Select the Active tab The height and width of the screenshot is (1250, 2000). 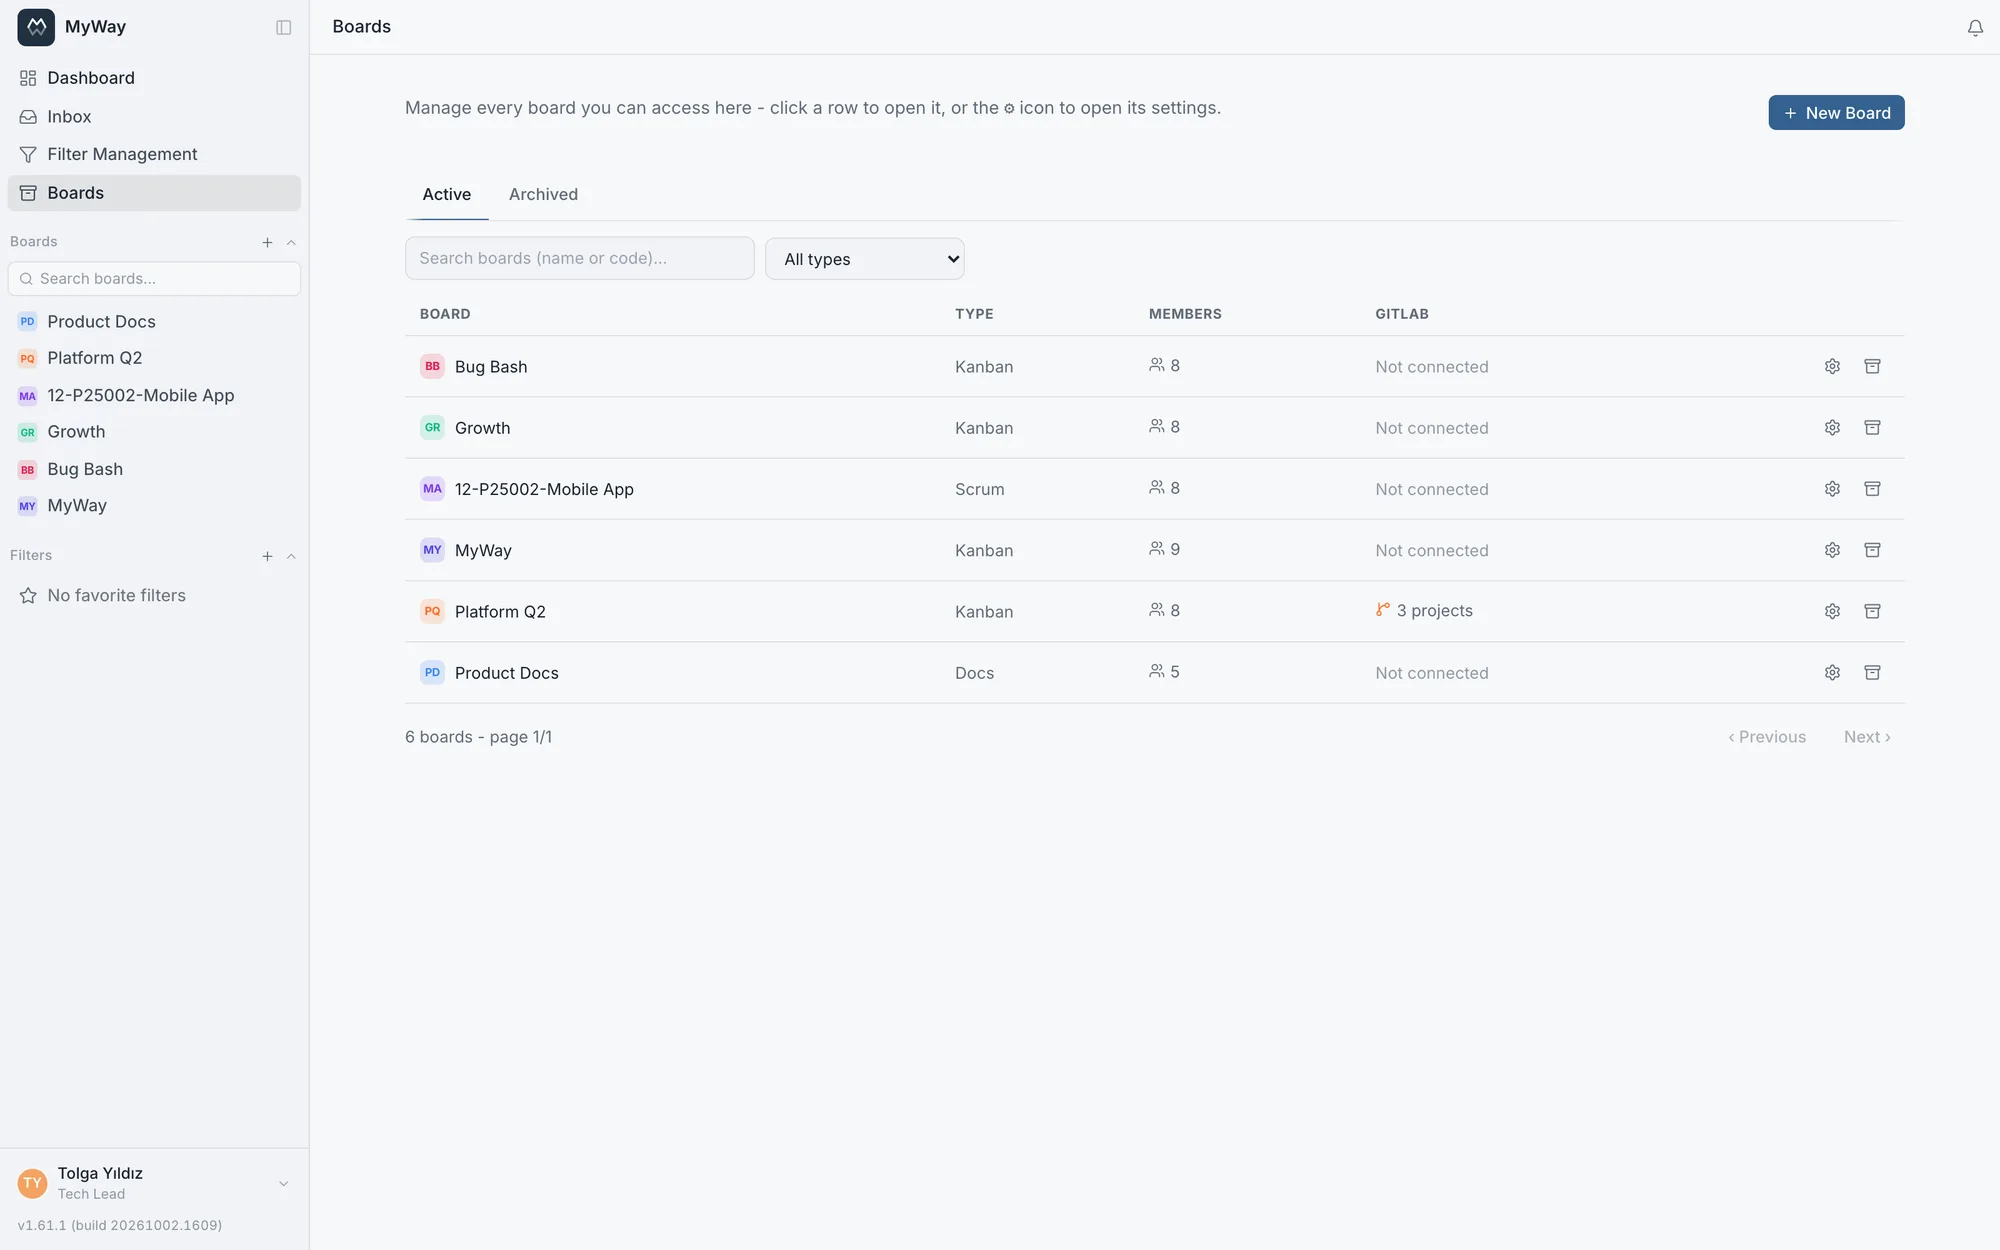pyautogui.click(x=446, y=195)
